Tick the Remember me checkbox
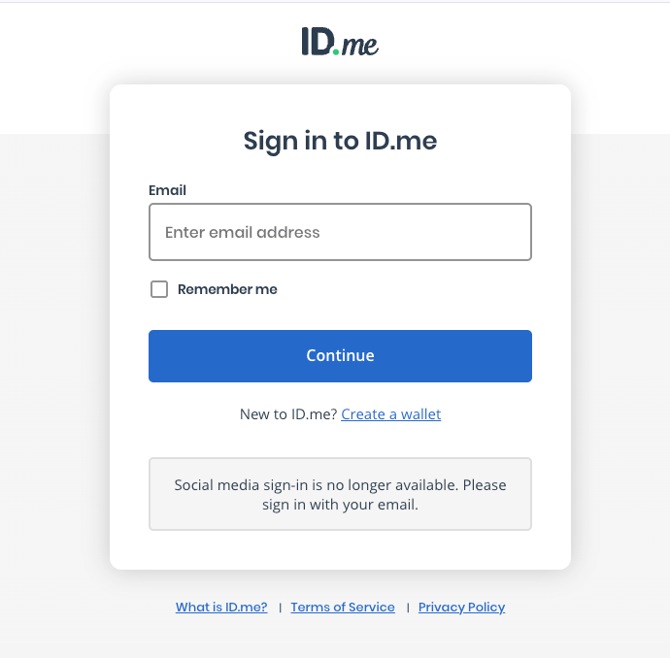The width and height of the screenshot is (670, 658). click(x=159, y=289)
